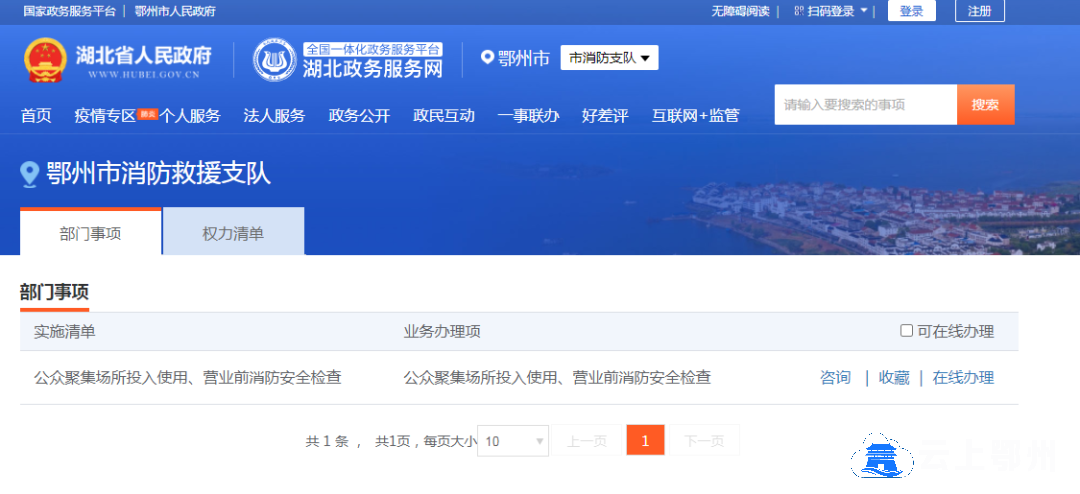Open the 一事联办 navigation item
The width and height of the screenshot is (1080, 494).
[528, 116]
